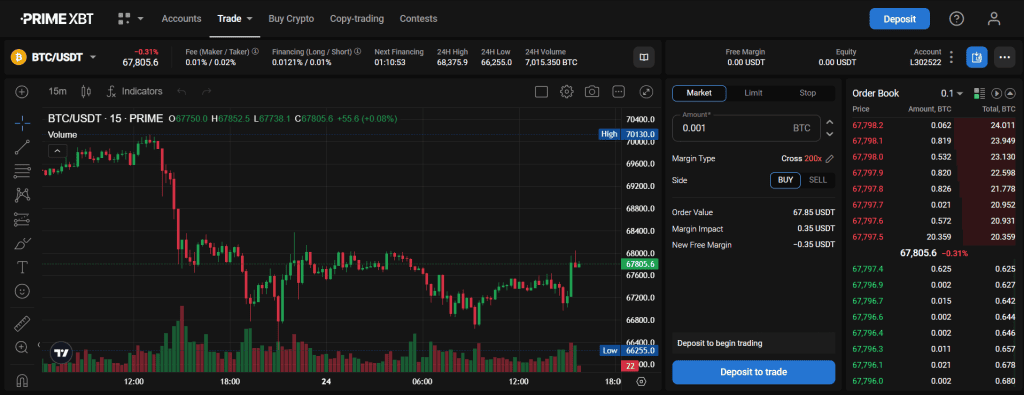Image resolution: width=1024 pixels, height=395 pixels.
Task: Show fee info tooltip icon
Action: 255,51
